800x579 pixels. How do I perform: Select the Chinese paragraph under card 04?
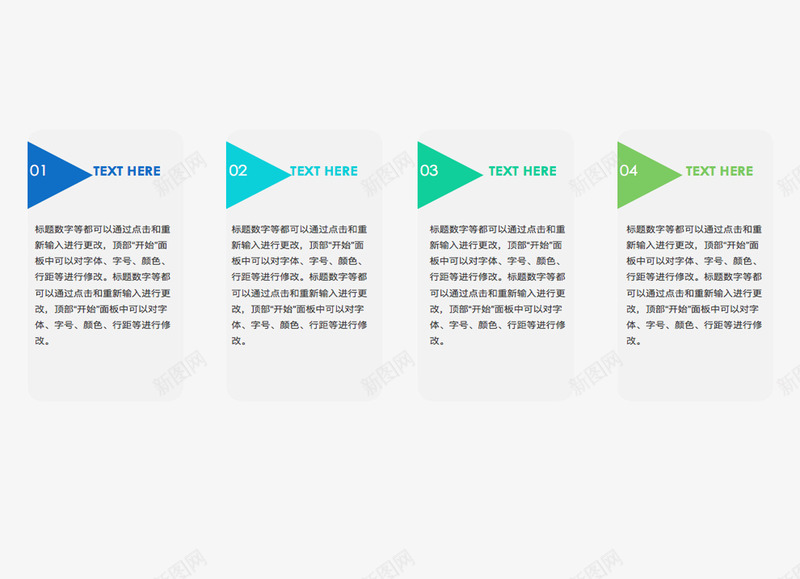pos(694,285)
